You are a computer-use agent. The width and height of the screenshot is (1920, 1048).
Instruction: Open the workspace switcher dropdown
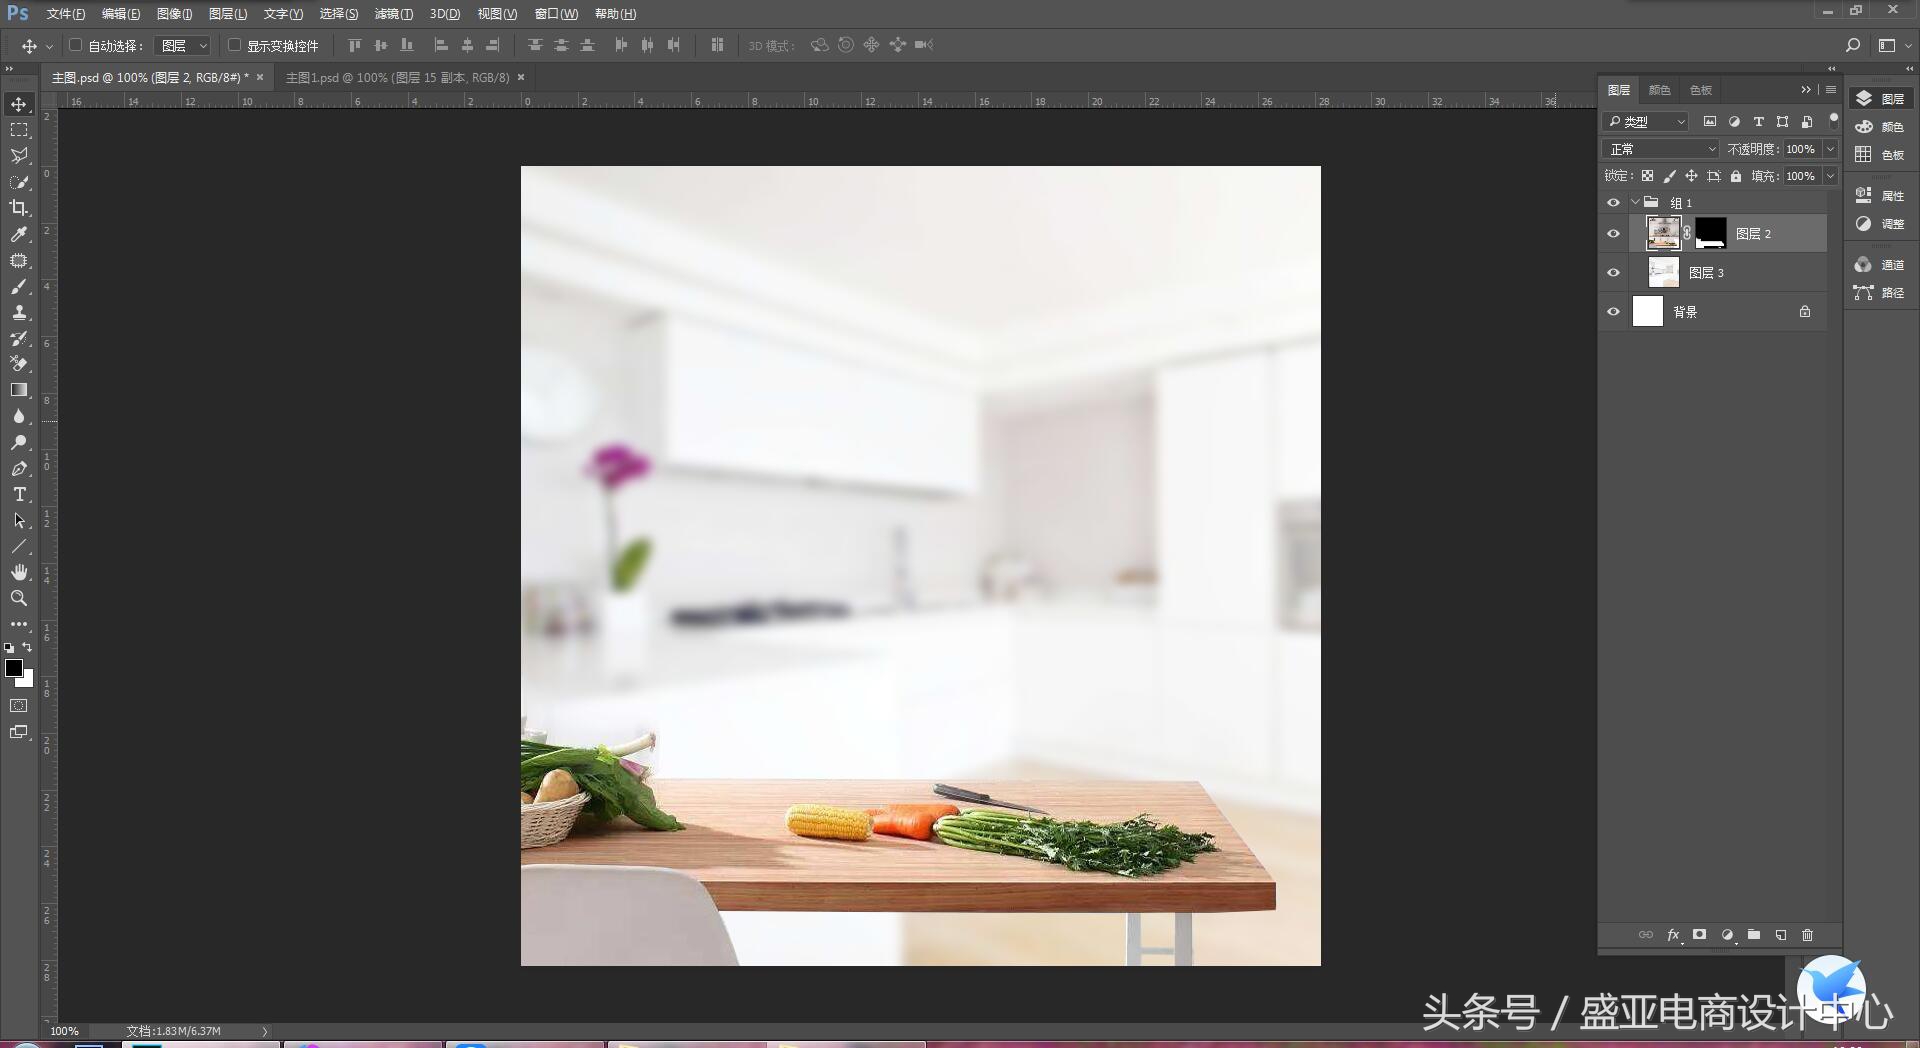(1894, 45)
